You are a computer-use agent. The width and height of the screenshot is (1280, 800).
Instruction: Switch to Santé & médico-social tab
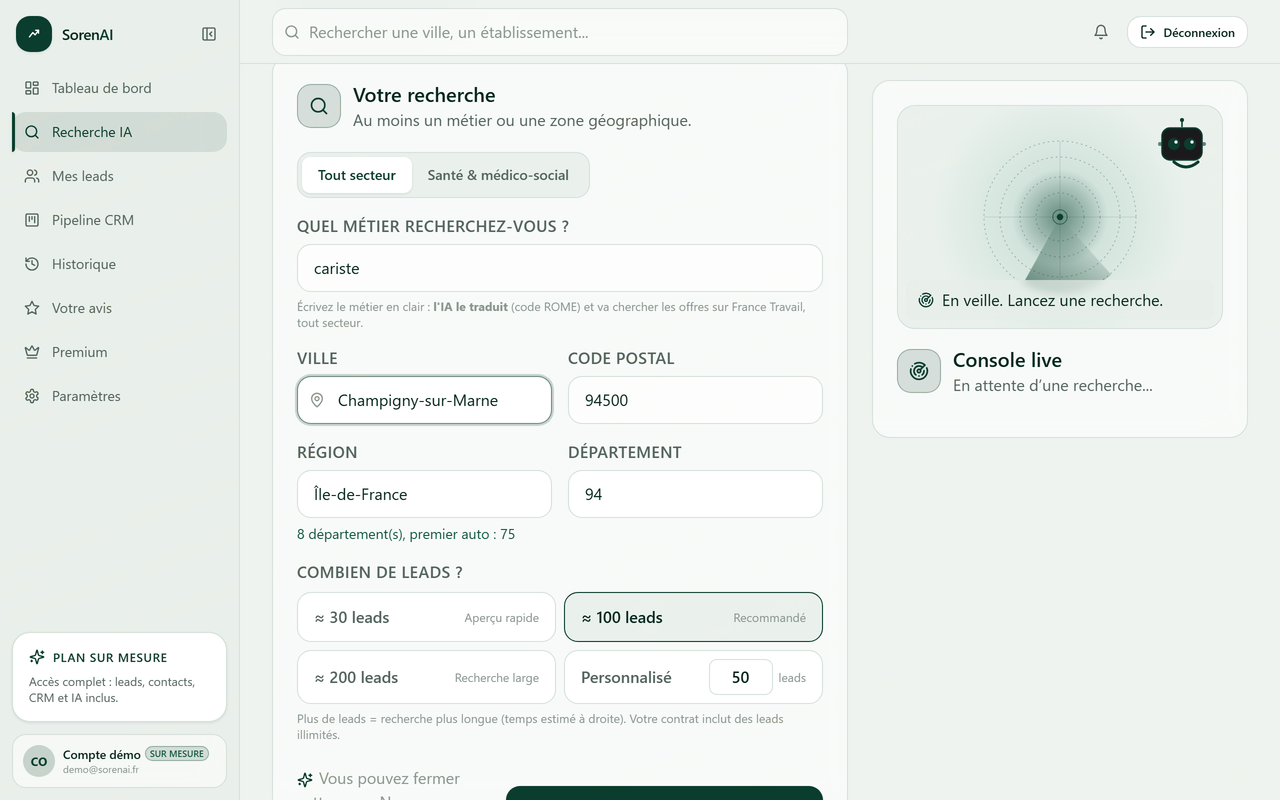click(498, 175)
